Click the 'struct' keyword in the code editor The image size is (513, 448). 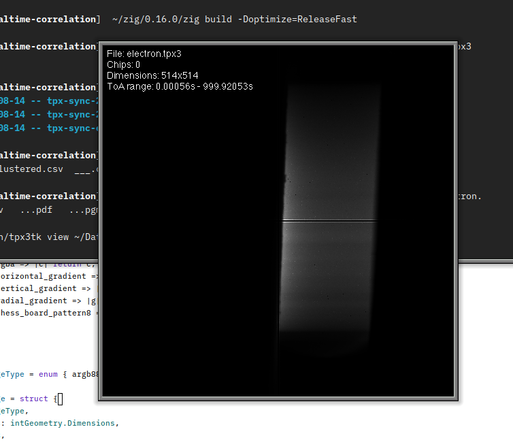[x=34, y=399]
